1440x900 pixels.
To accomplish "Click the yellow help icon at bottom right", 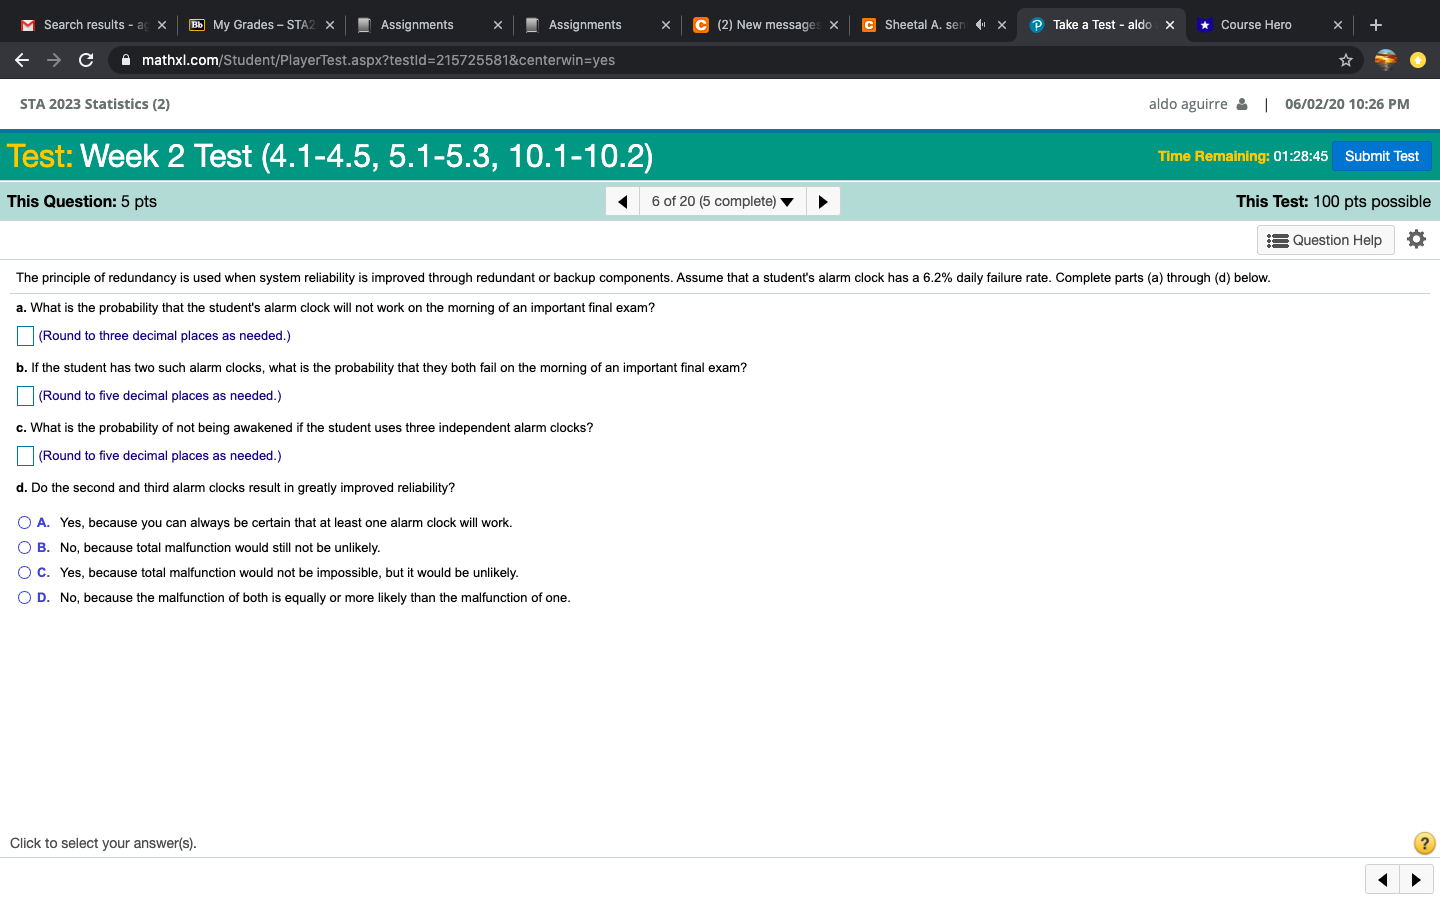I will click(1423, 843).
